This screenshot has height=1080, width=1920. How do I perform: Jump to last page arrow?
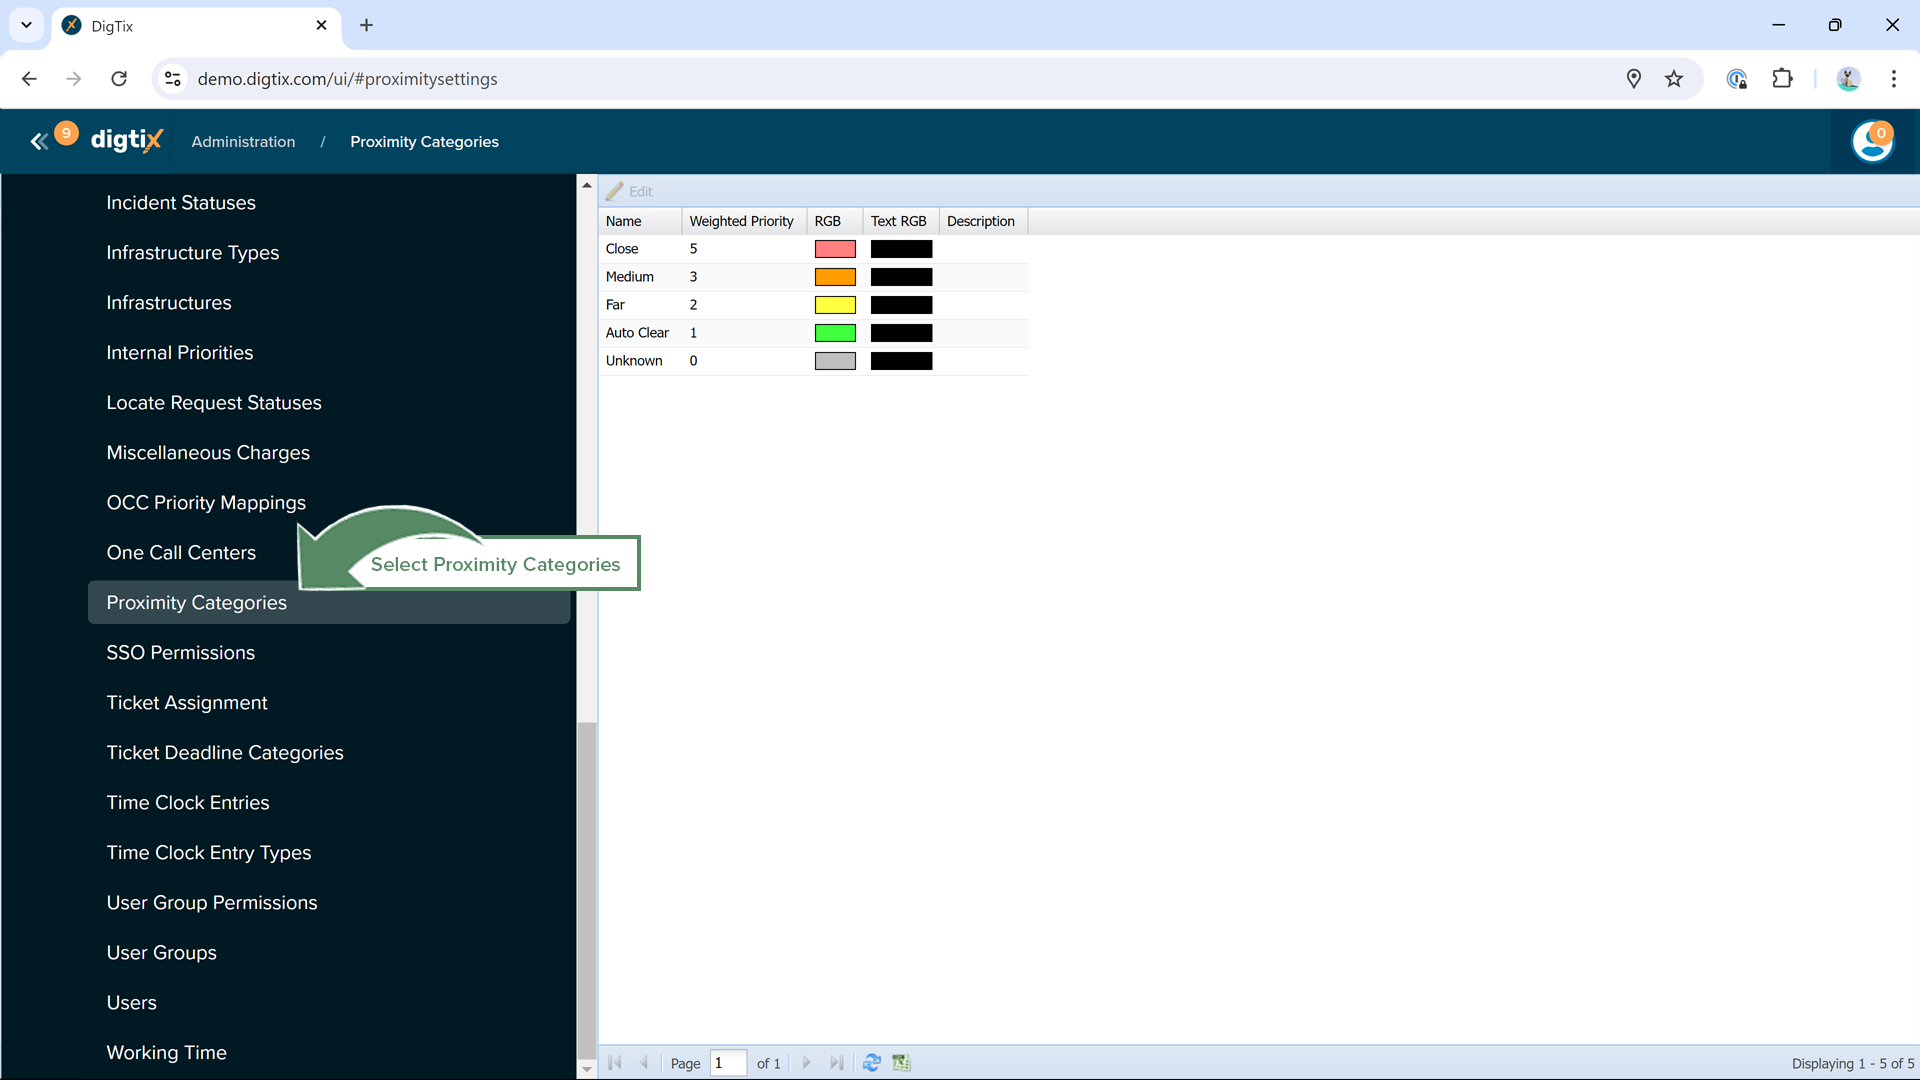tap(836, 1063)
